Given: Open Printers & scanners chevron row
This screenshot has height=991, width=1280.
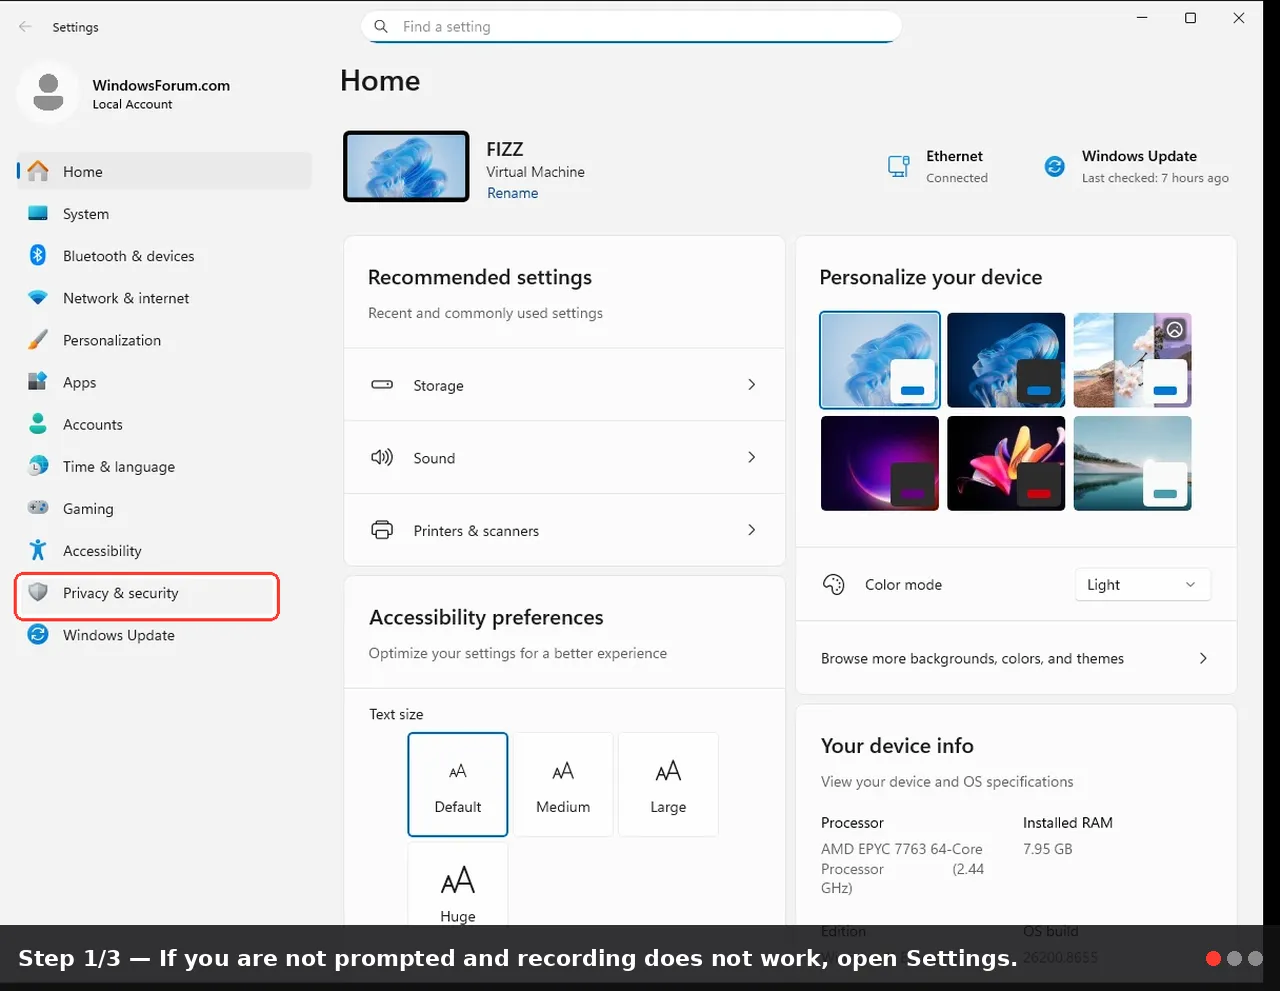Looking at the screenshot, I should pos(564,530).
